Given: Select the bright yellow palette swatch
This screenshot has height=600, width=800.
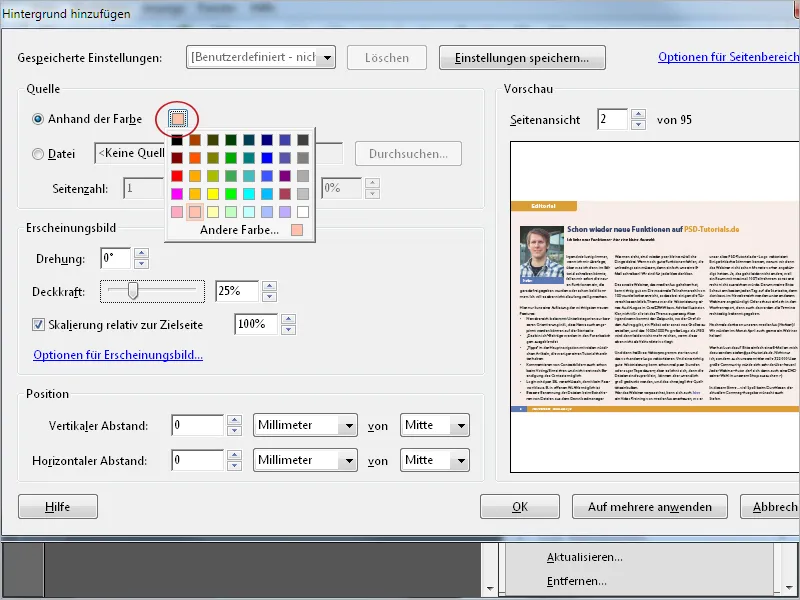Looking at the screenshot, I should click(213, 194).
